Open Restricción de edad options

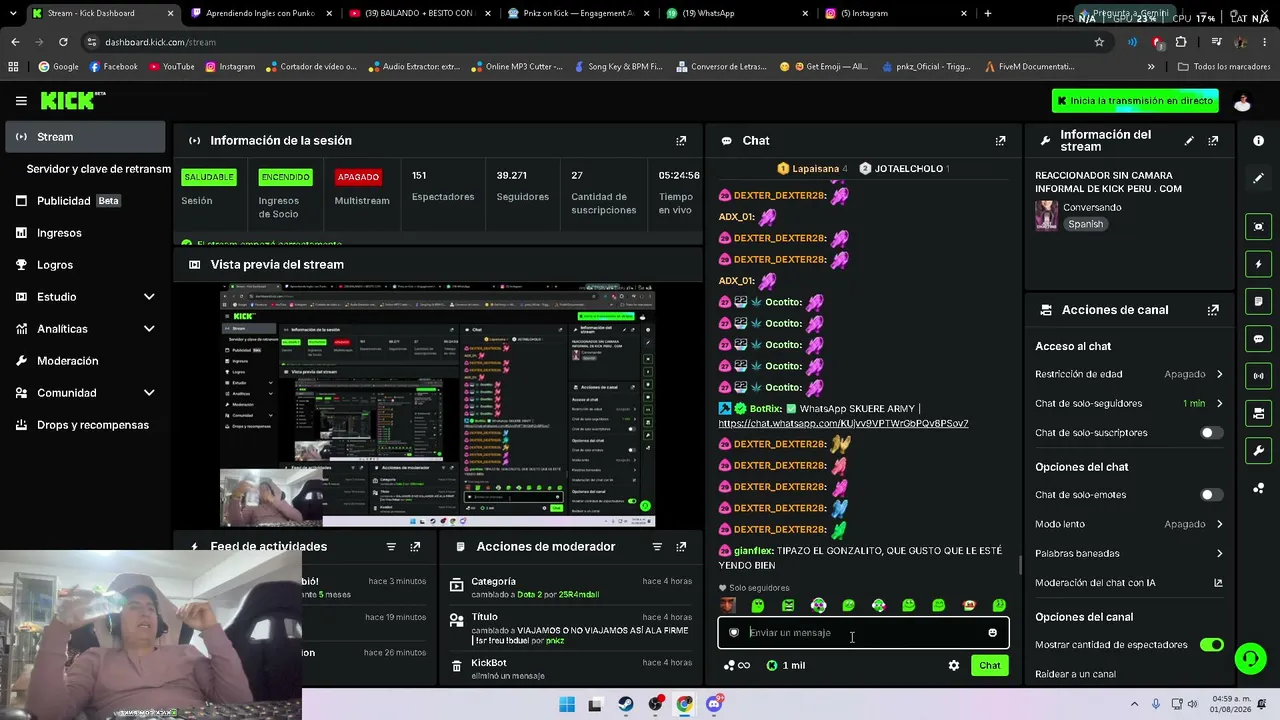(1129, 374)
